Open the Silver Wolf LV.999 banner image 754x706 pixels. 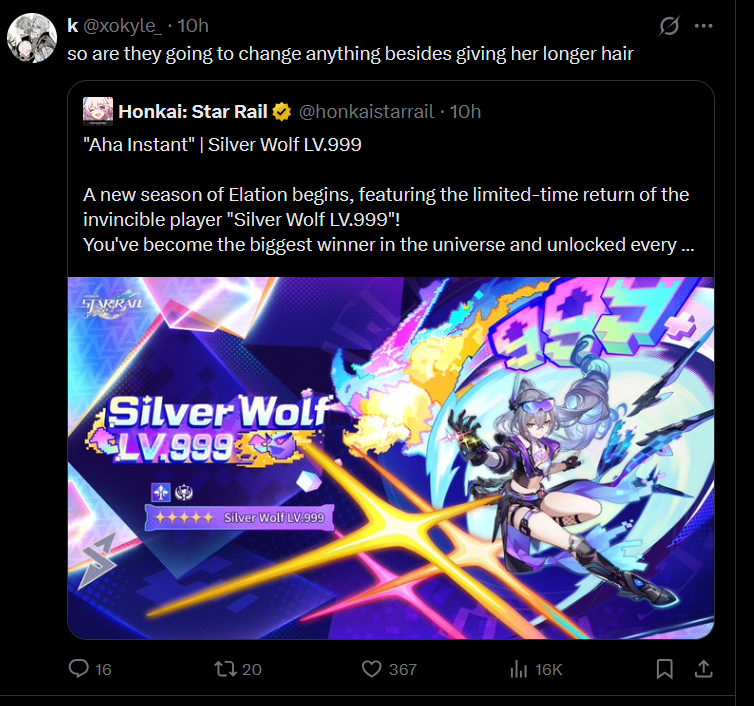(x=391, y=458)
